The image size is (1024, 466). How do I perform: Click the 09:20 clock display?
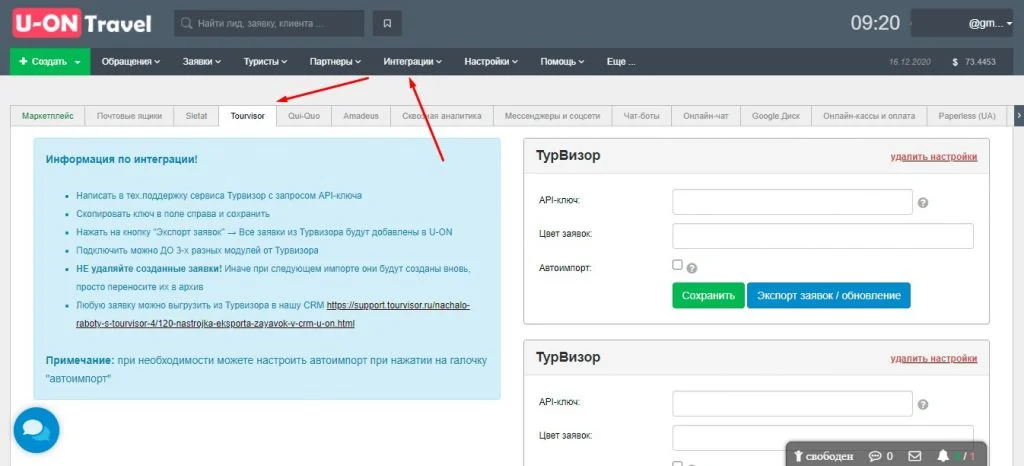click(x=875, y=23)
